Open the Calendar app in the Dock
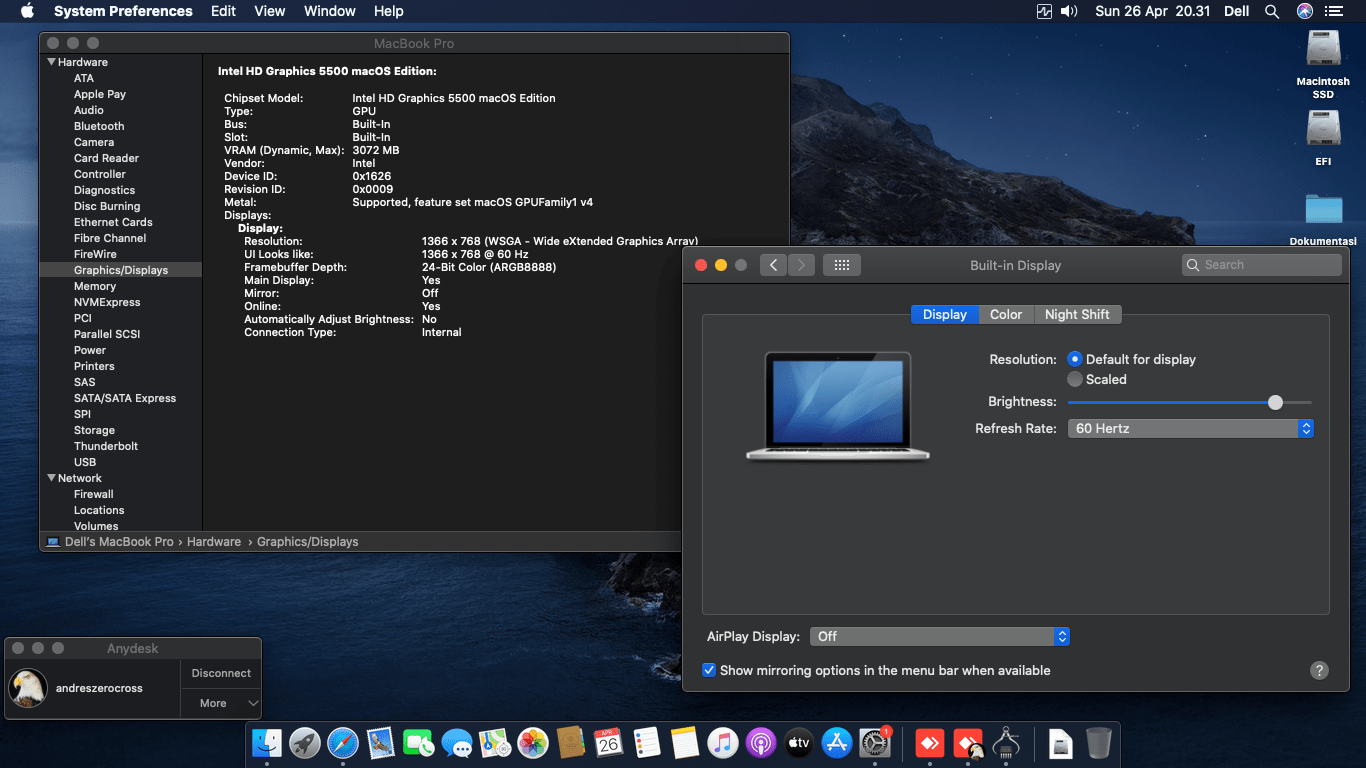 tap(609, 743)
